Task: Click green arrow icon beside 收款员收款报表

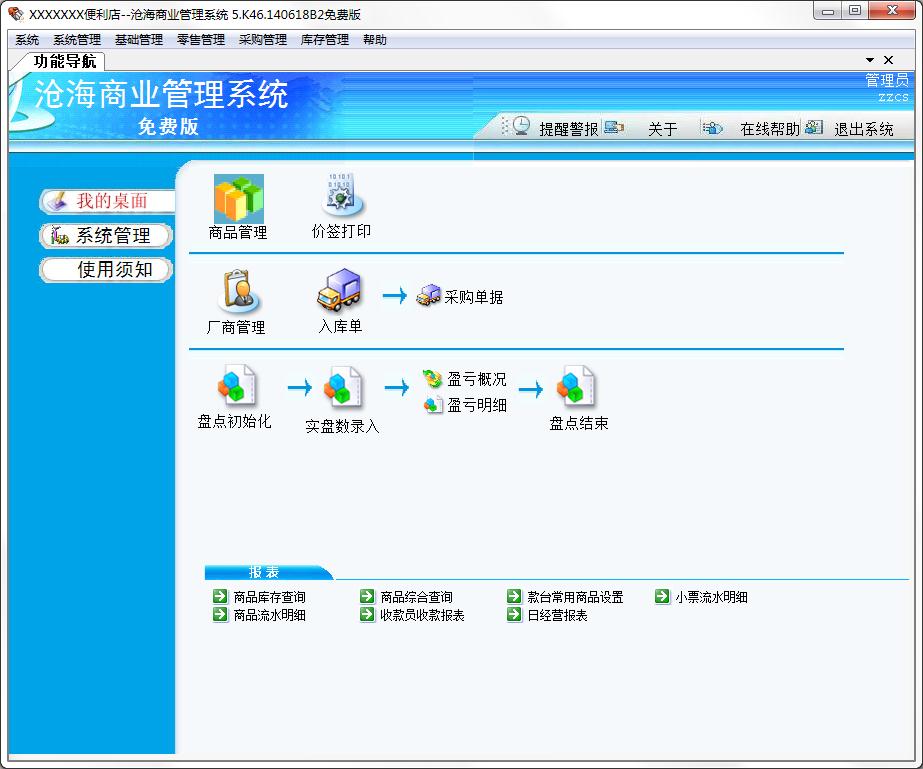Action: [x=367, y=615]
